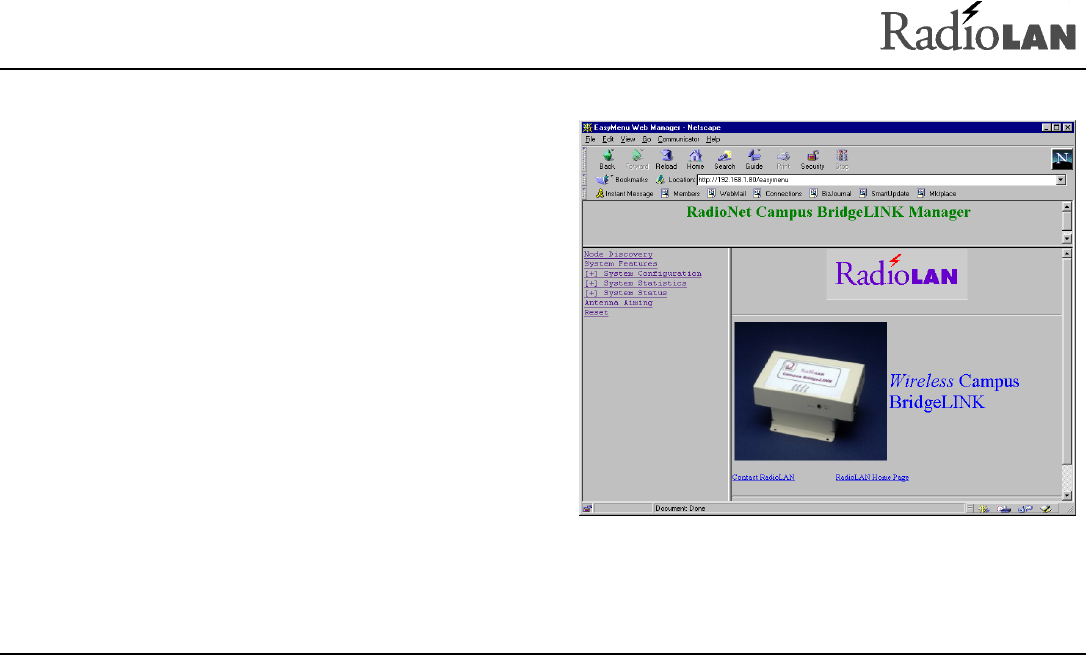
Task: Open RadioLAN Home Page link
Action: click(872, 477)
